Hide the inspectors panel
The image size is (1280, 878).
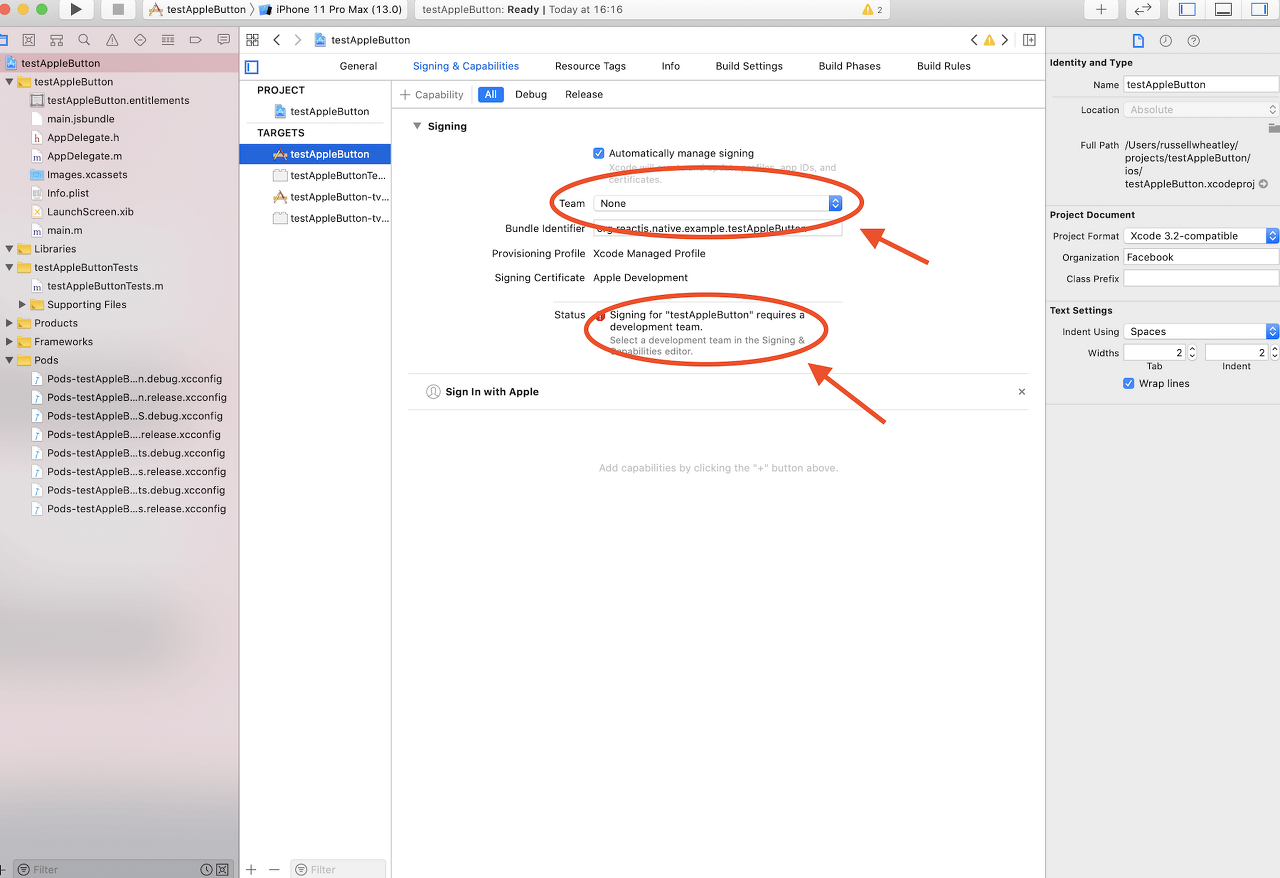pyautogui.click(x=1258, y=10)
